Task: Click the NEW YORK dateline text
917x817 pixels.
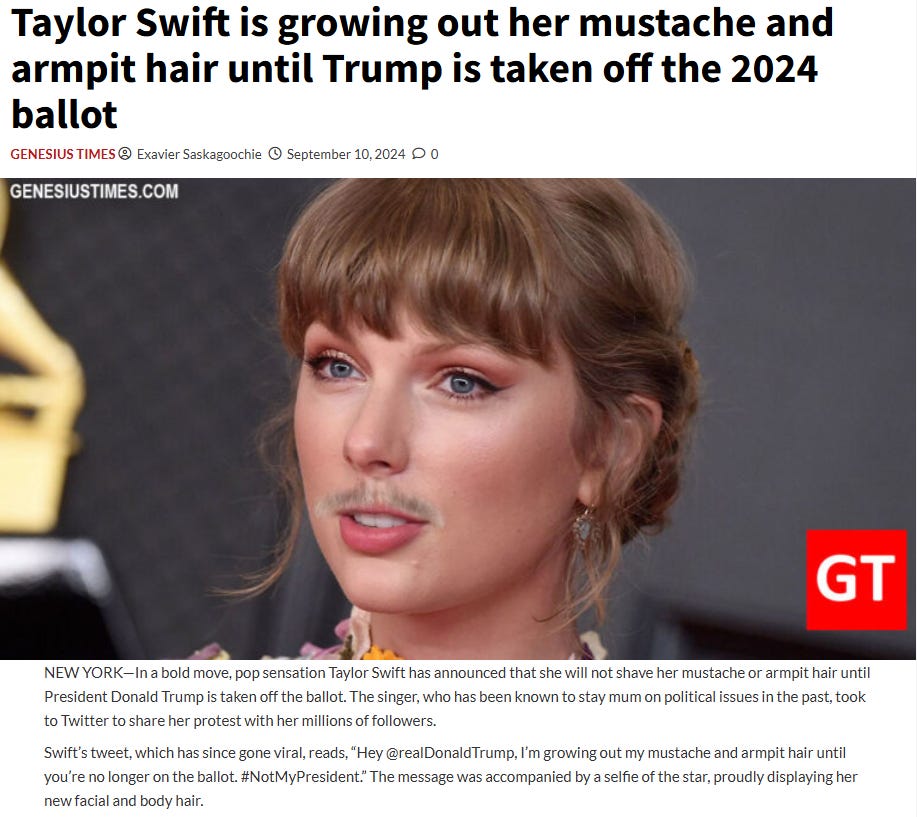Action: point(84,673)
